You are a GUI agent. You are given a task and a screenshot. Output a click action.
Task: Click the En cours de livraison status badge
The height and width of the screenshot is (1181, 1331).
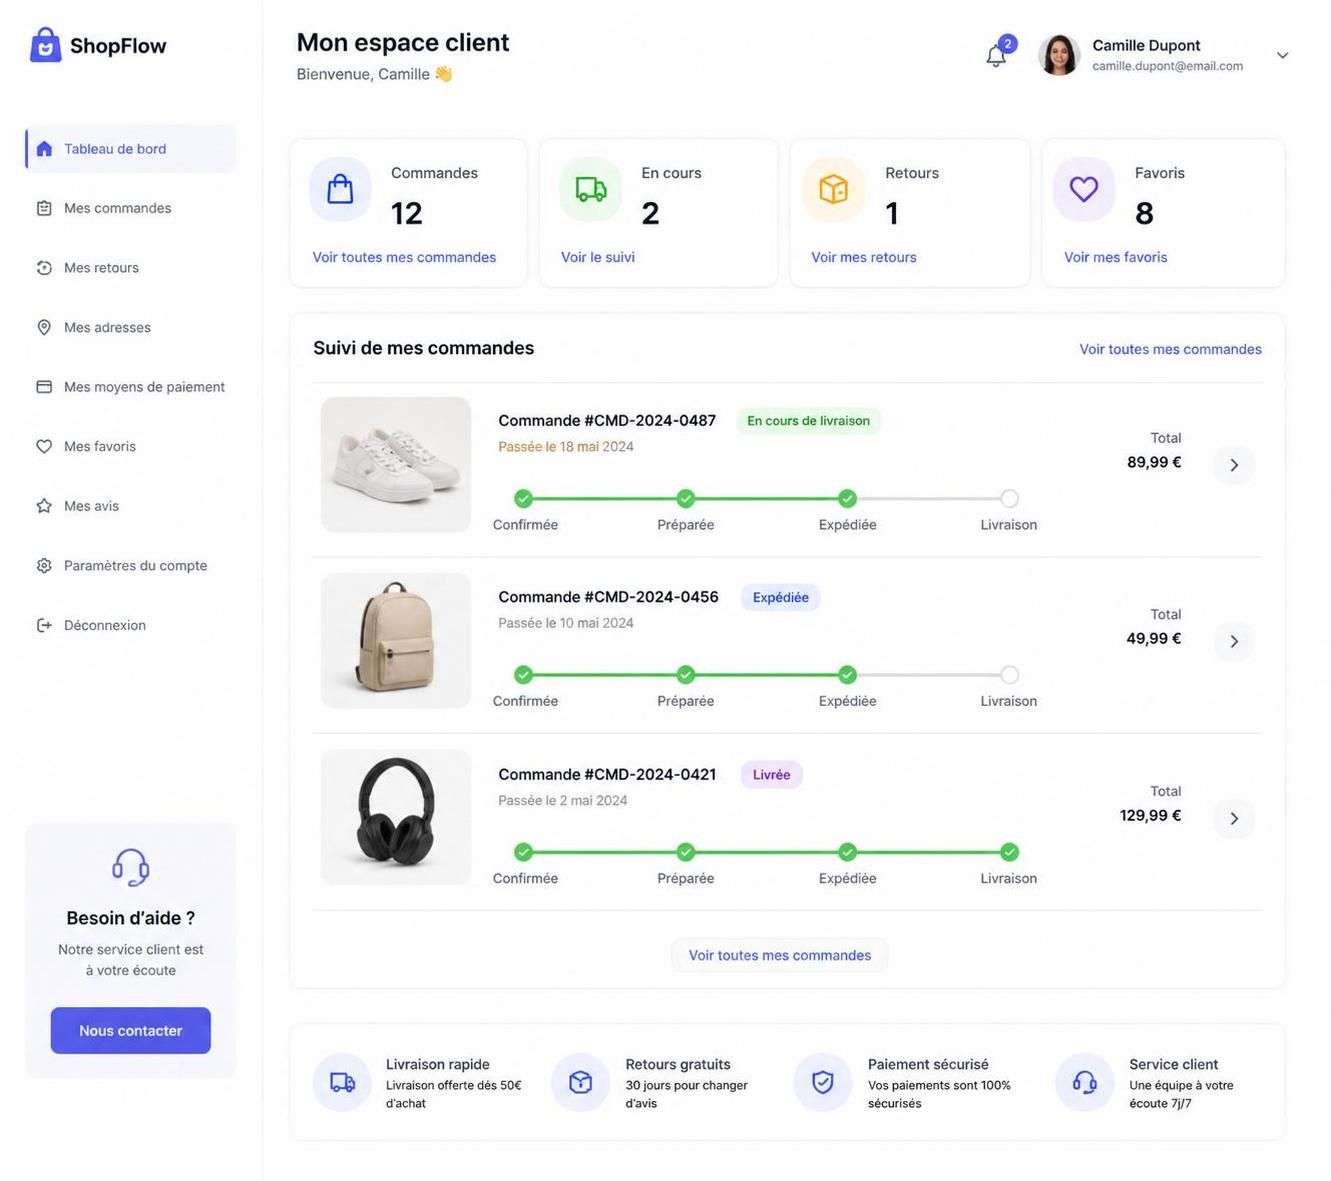(x=808, y=421)
